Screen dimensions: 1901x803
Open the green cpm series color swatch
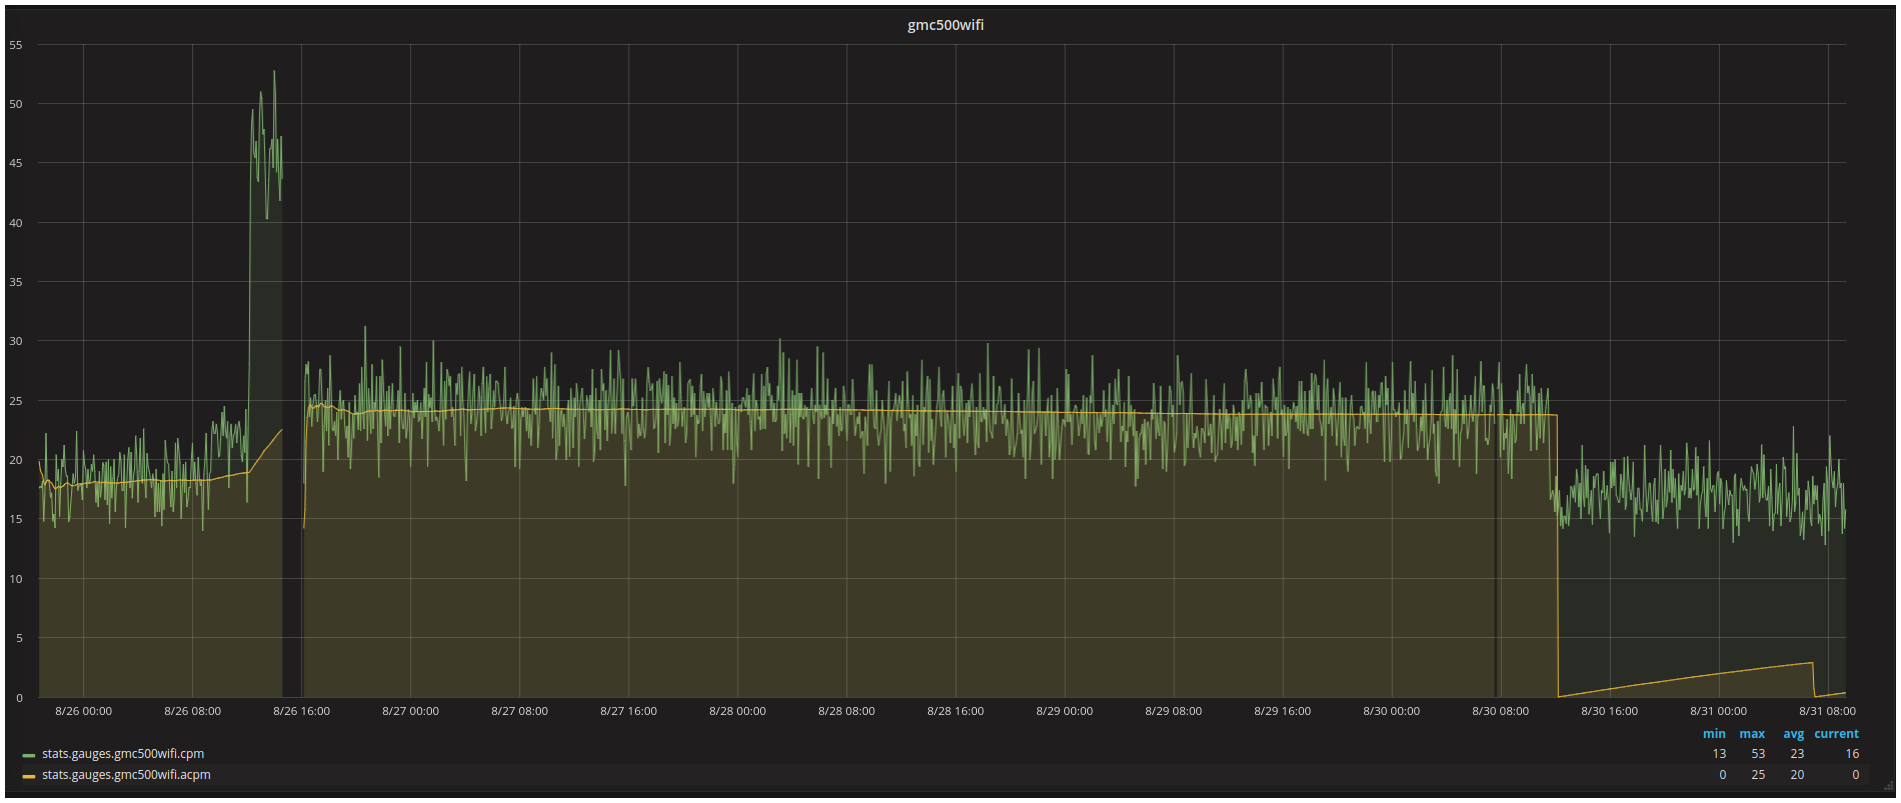coord(28,755)
